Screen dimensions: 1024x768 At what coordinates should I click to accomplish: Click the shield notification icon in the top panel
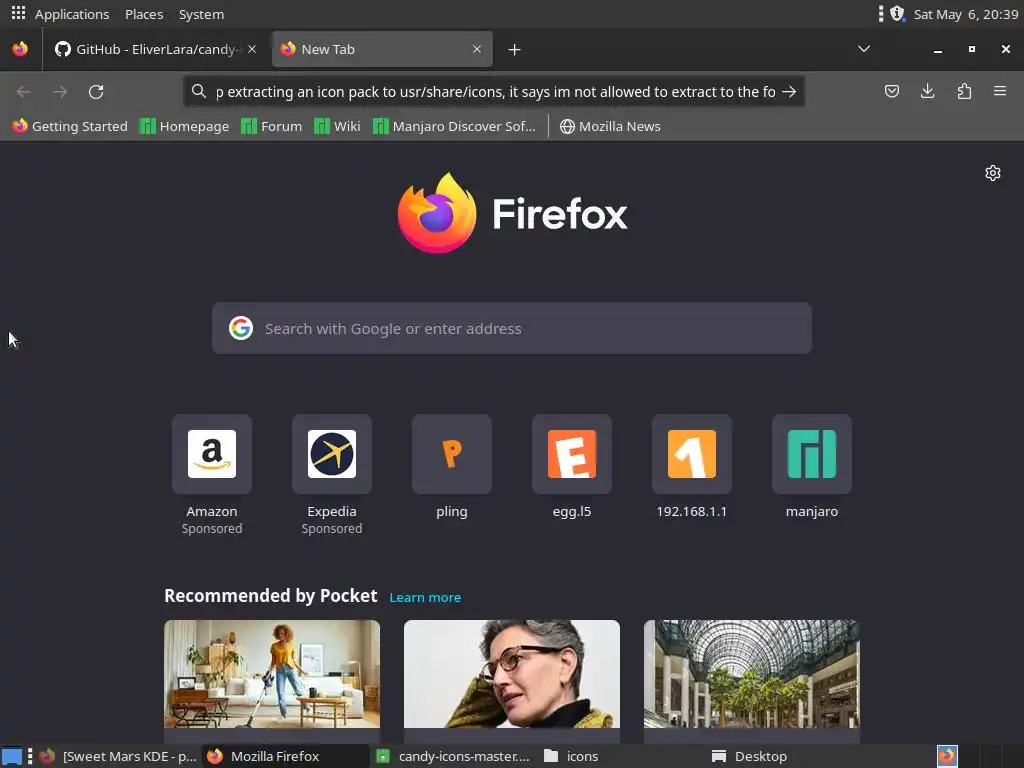897,14
